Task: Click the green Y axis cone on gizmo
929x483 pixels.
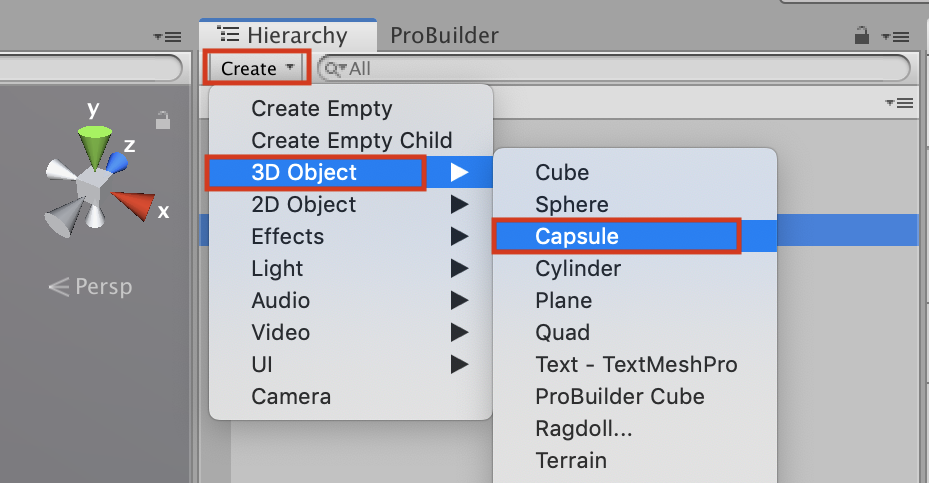Action: 96,145
